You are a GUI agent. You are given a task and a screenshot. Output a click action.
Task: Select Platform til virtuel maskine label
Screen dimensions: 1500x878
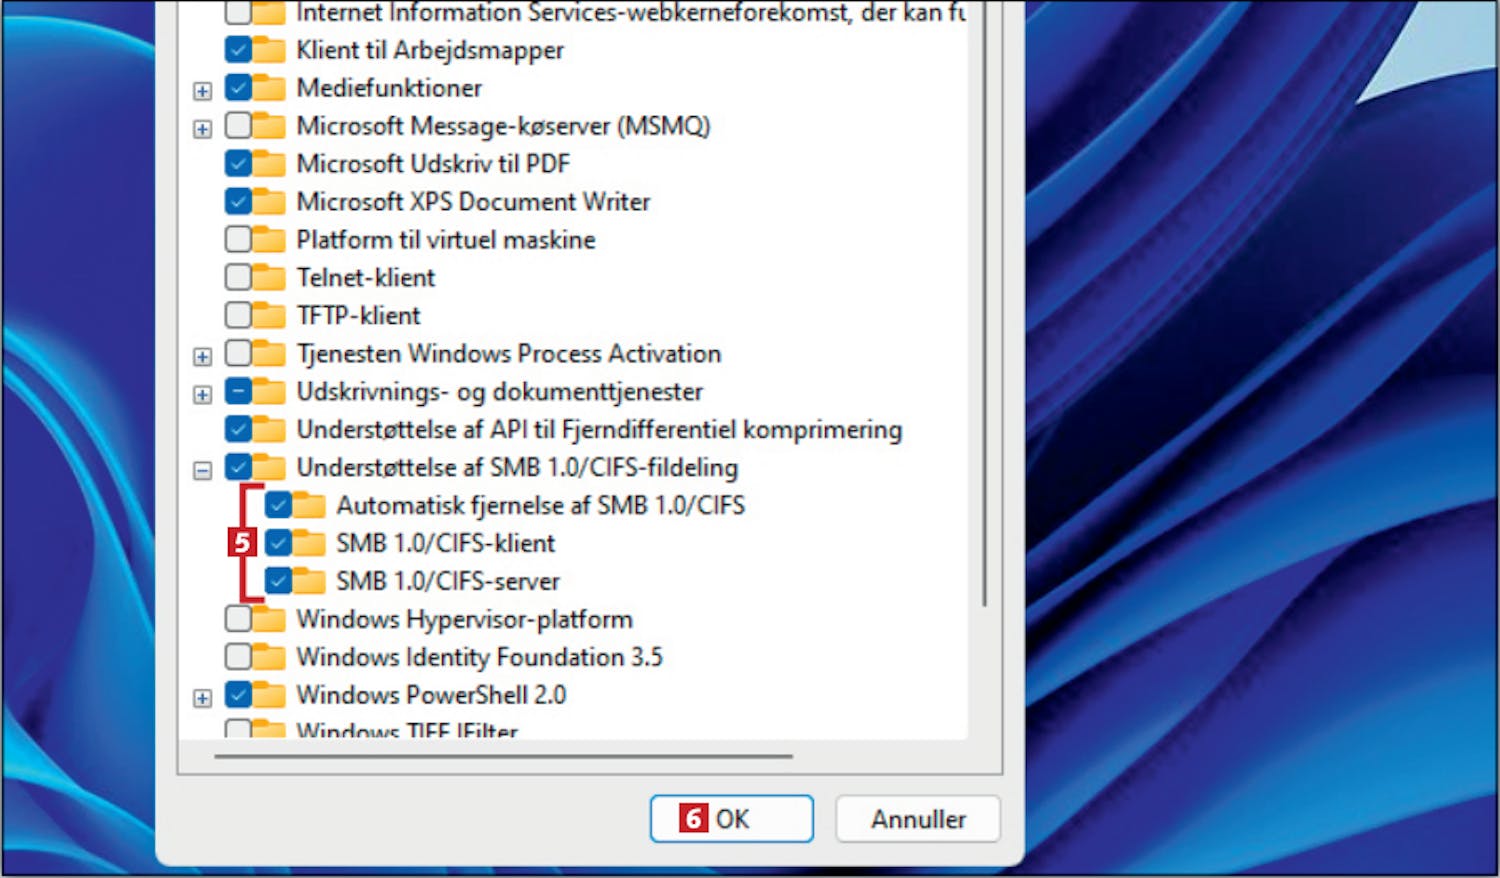pyautogui.click(x=446, y=239)
